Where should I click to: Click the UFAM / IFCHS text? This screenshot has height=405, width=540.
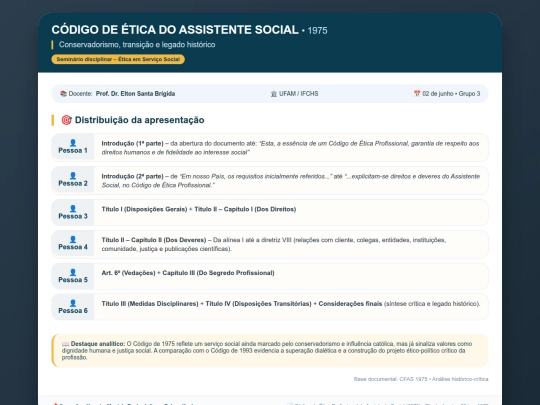[x=299, y=94]
